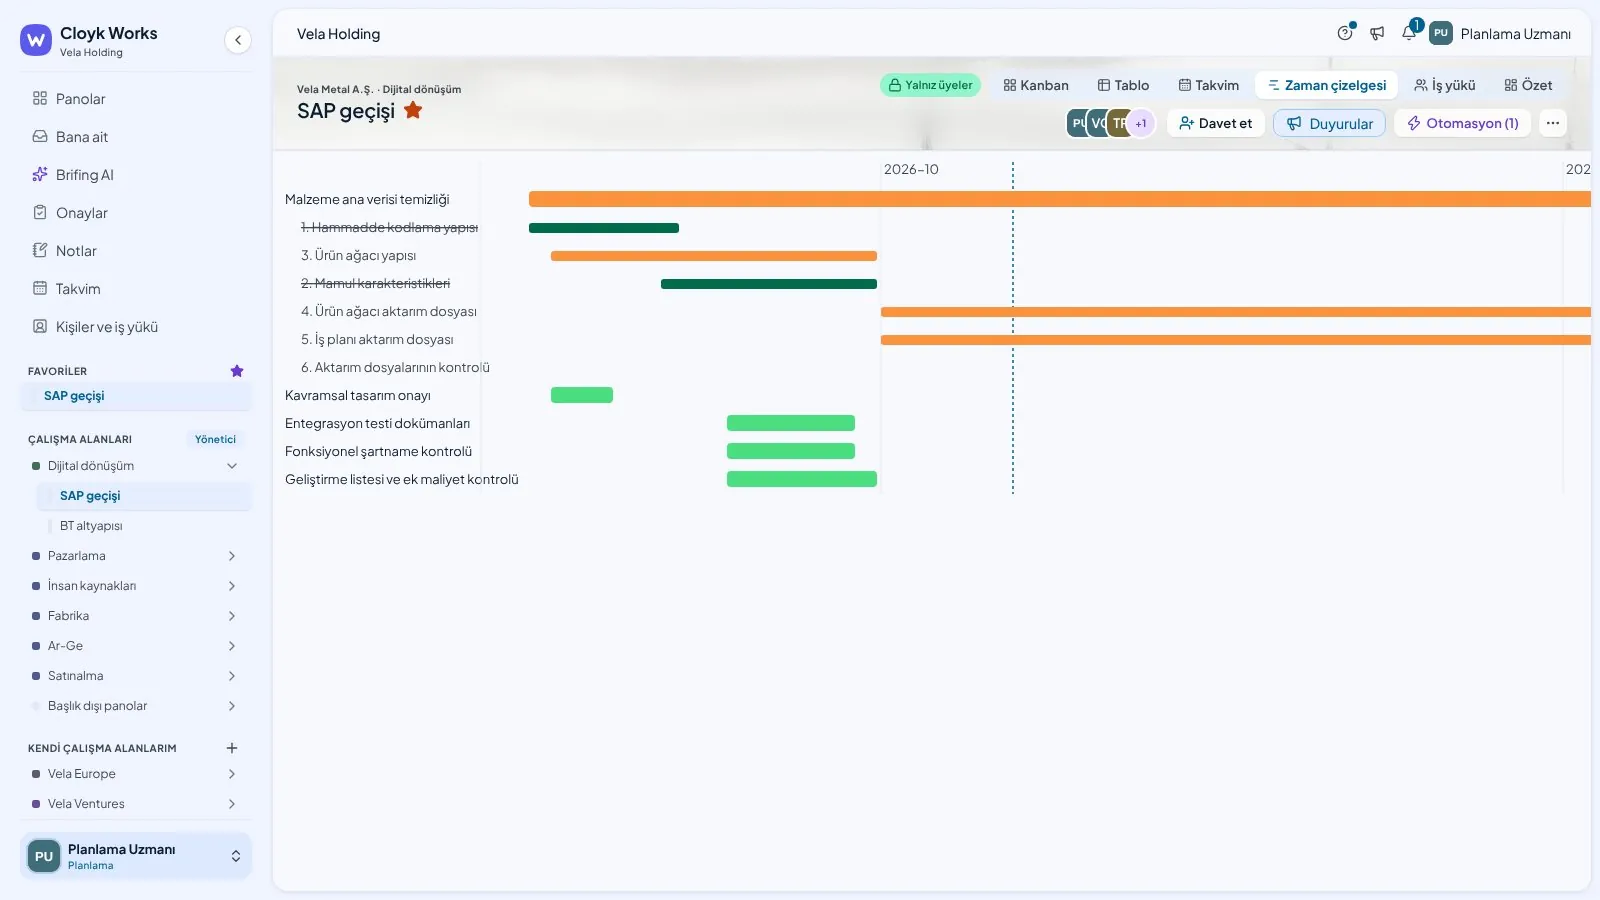Open the user switcher at sidebar bottom
1600x900 pixels.
136,856
